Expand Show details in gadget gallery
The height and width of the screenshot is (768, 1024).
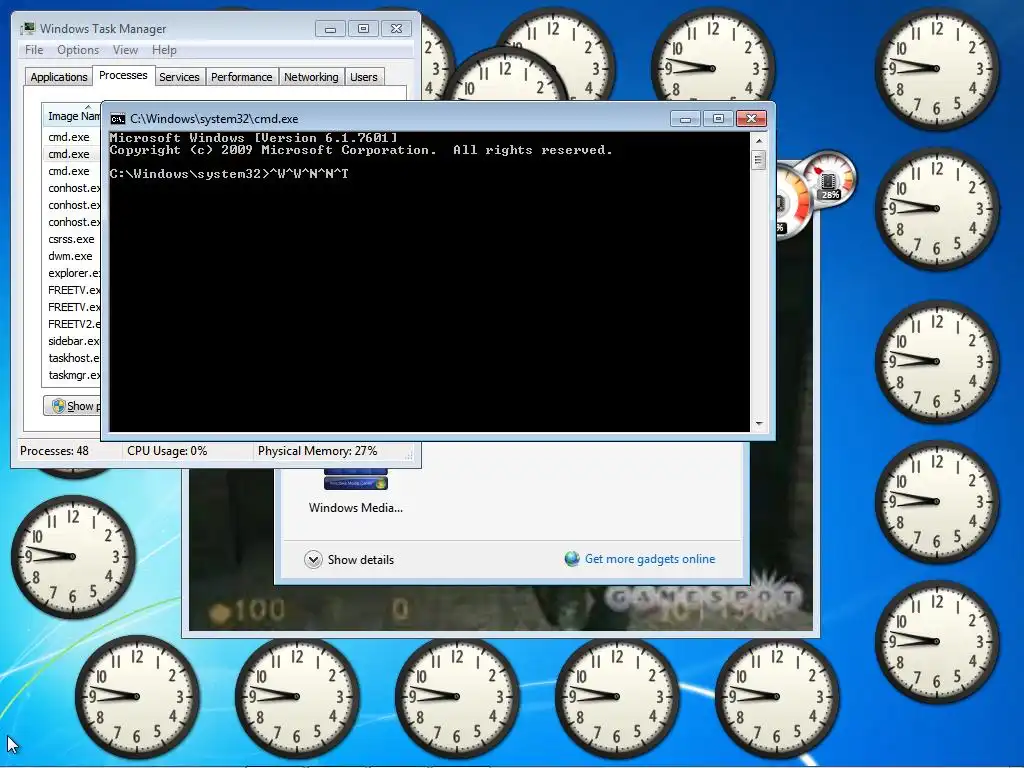pos(349,560)
